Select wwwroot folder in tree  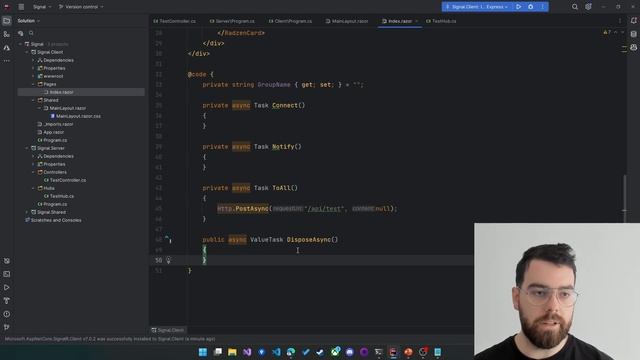point(51,76)
